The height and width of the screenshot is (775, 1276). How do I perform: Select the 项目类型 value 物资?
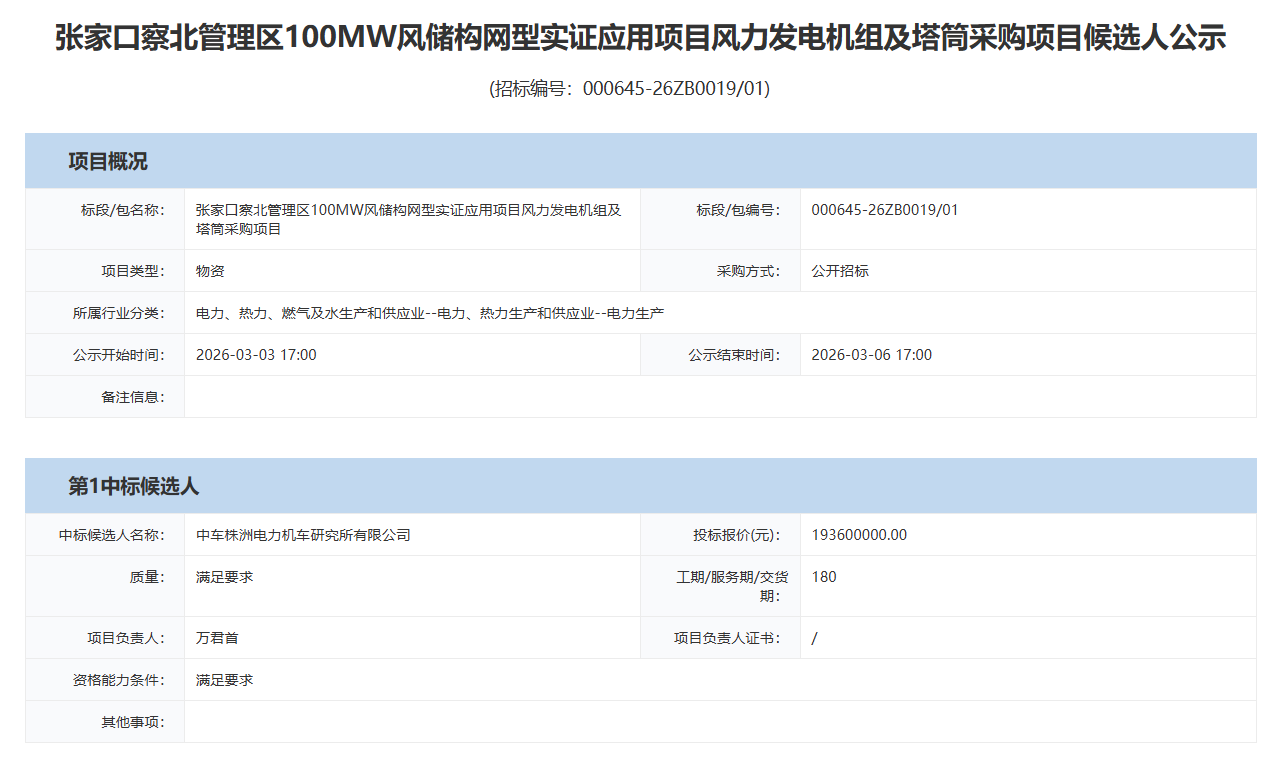tap(210, 271)
